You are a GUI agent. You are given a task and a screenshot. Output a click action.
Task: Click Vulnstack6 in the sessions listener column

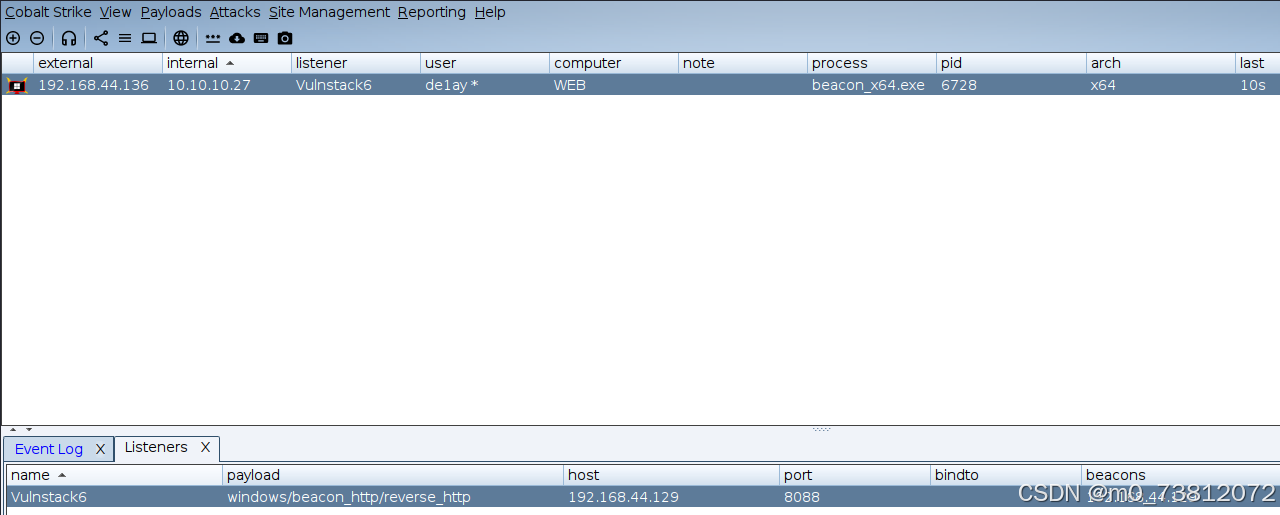coord(356,85)
